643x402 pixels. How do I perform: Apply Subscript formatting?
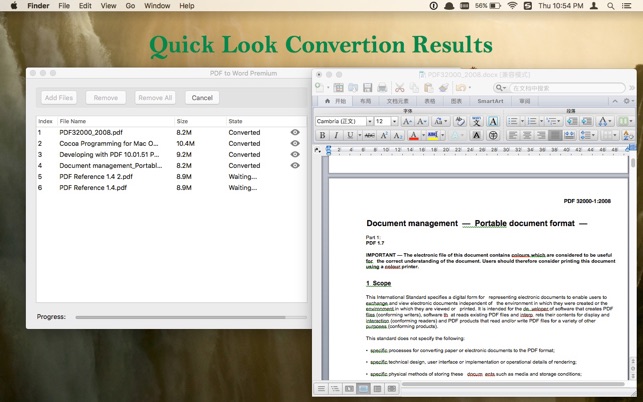coord(398,135)
